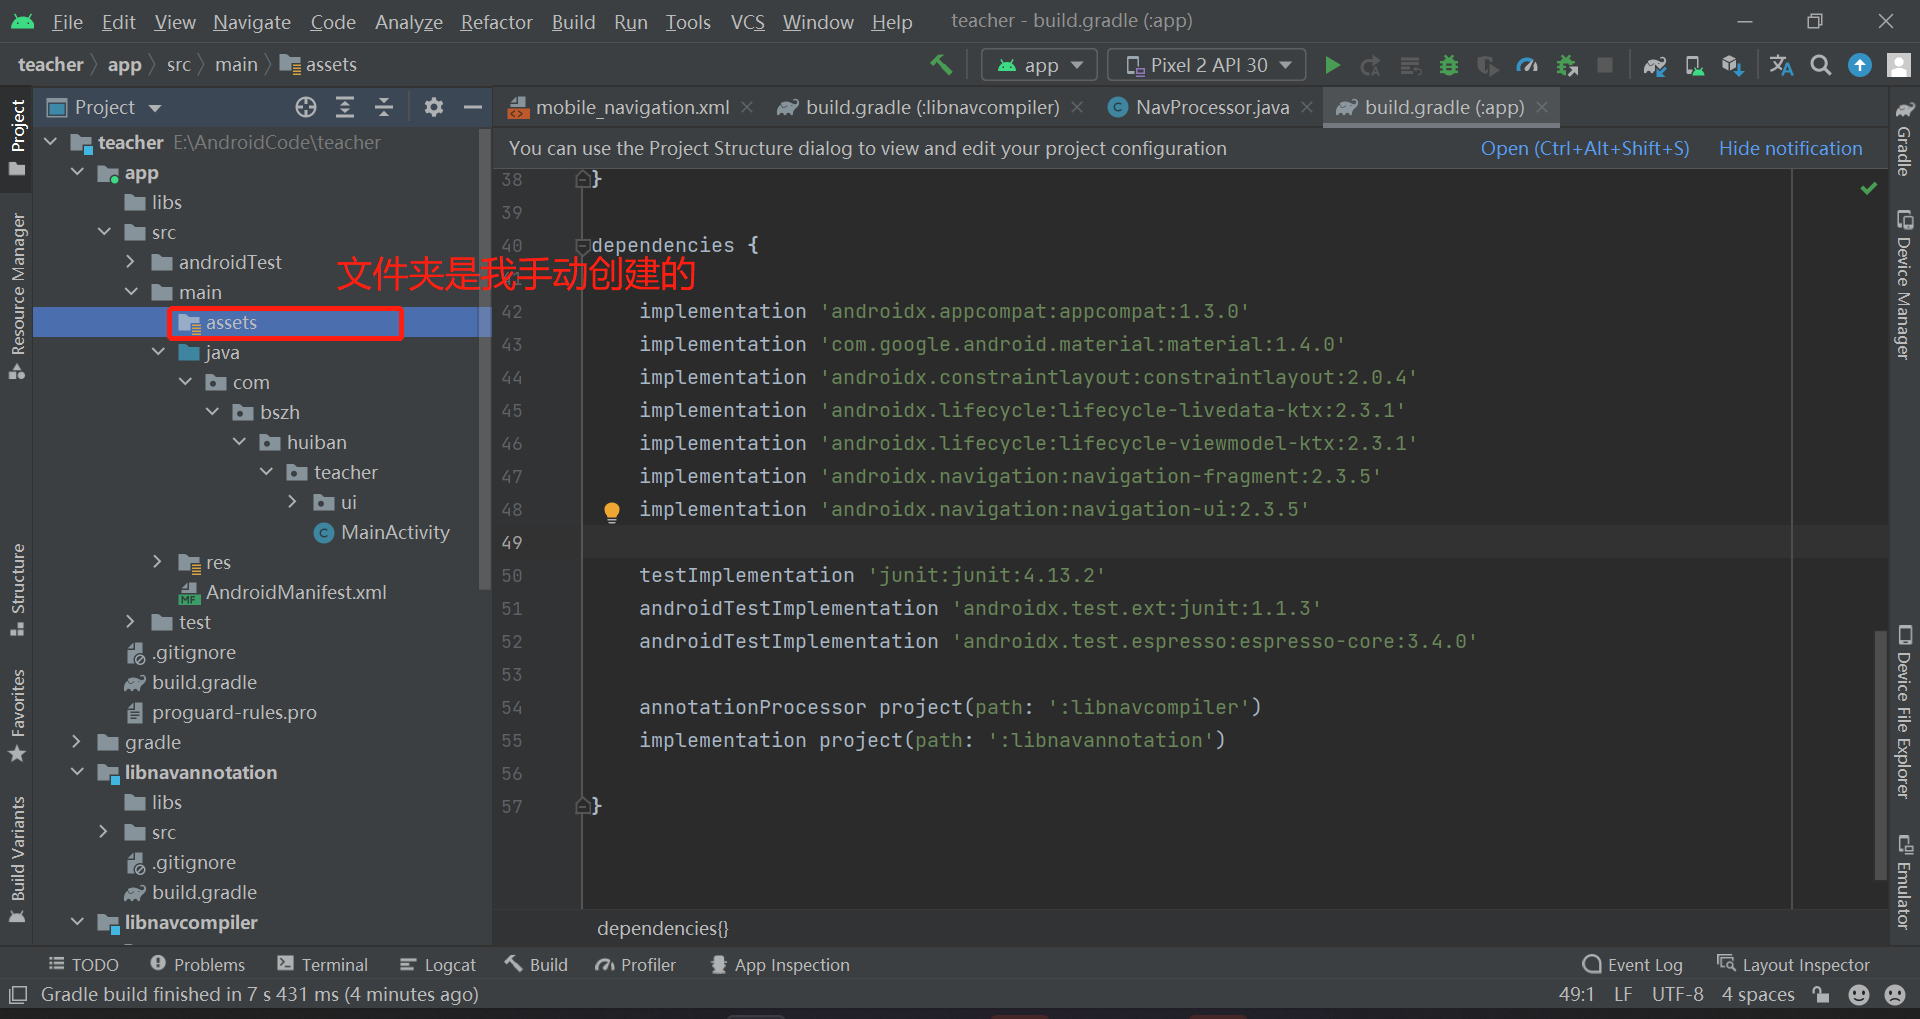This screenshot has height=1019, width=1920.
Task: Open the Layout Inspector
Action: click(x=1793, y=965)
